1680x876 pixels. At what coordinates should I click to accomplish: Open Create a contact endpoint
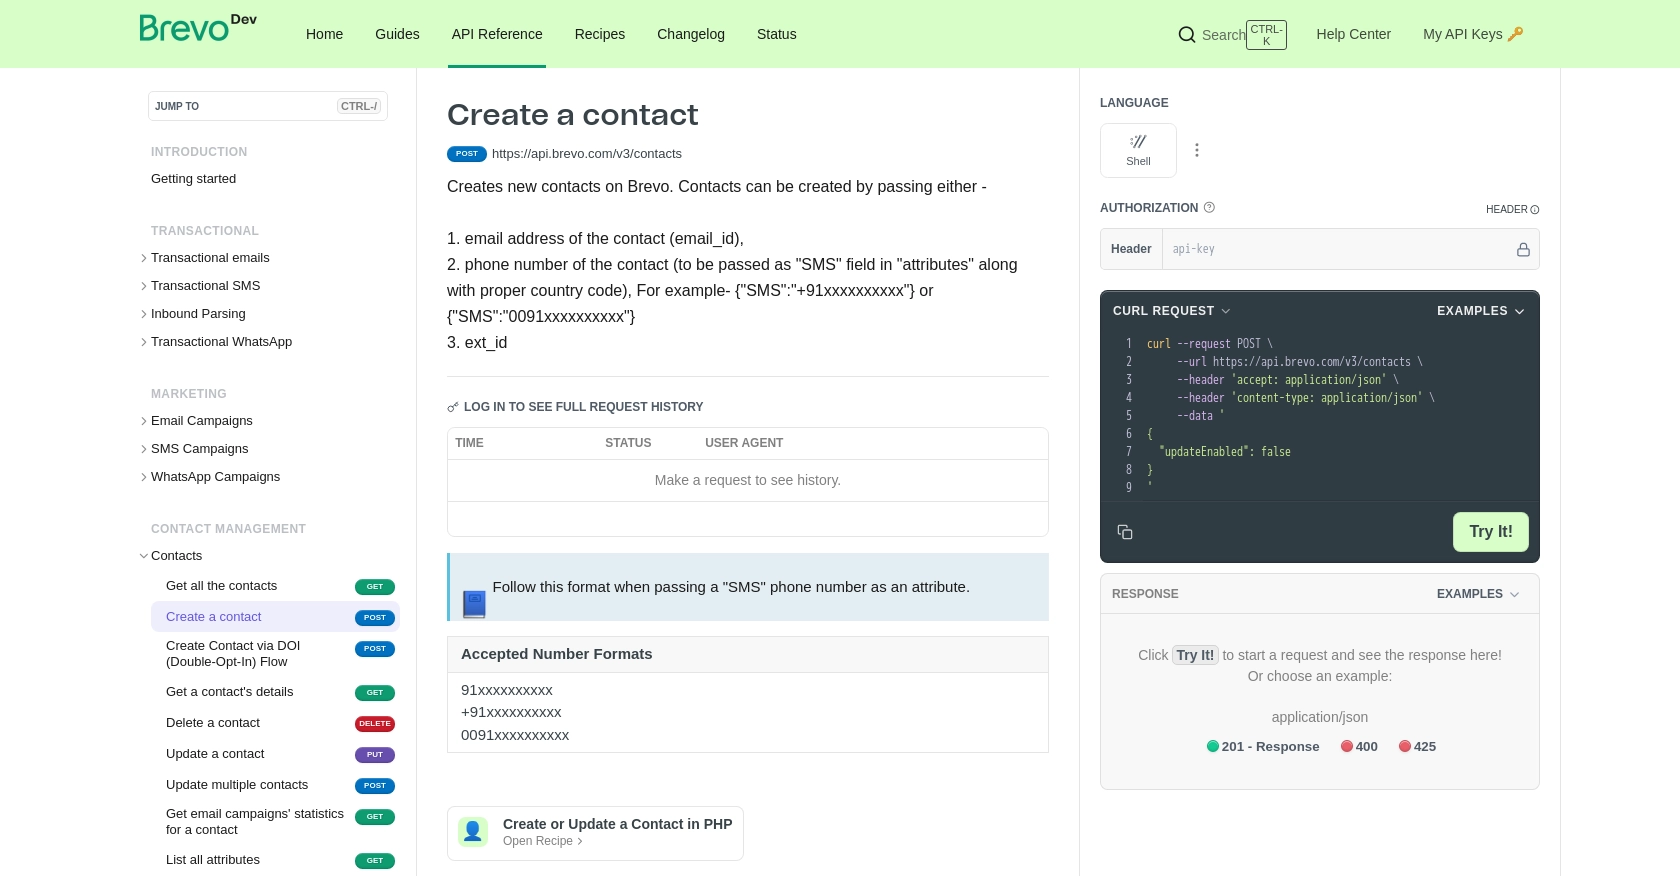pyautogui.click(x=214, y=617)
